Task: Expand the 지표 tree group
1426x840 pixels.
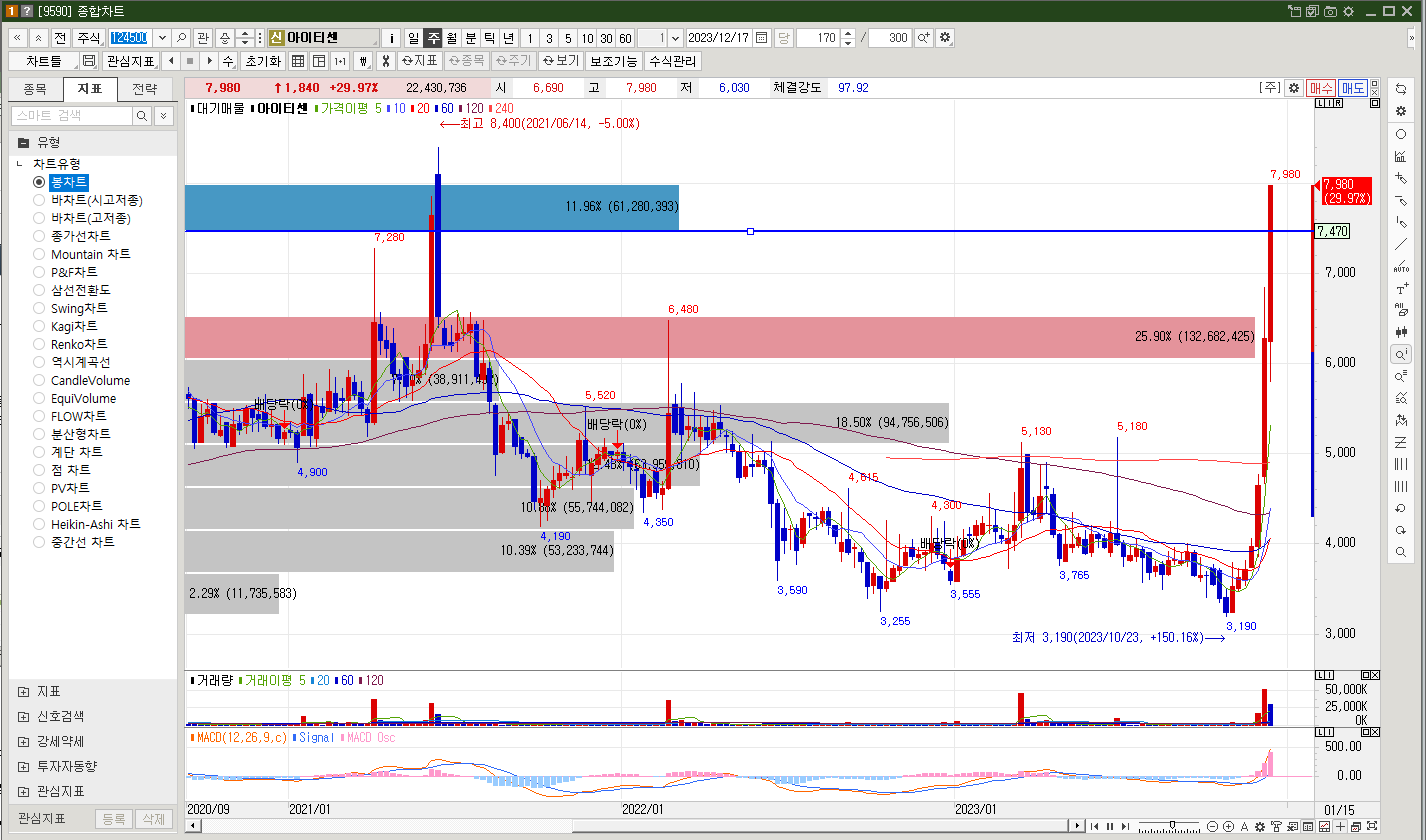Action: click(x=23, y=691)
